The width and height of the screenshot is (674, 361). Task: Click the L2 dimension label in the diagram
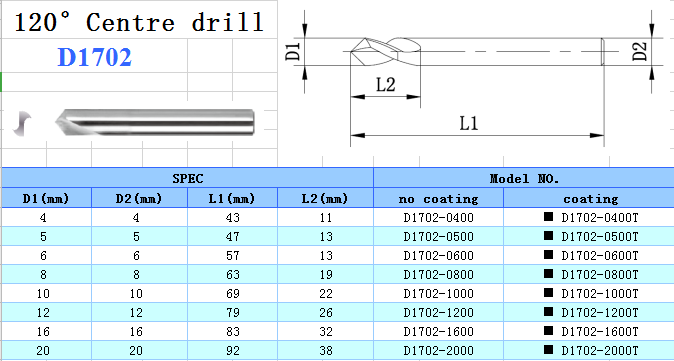click(386, 85)
